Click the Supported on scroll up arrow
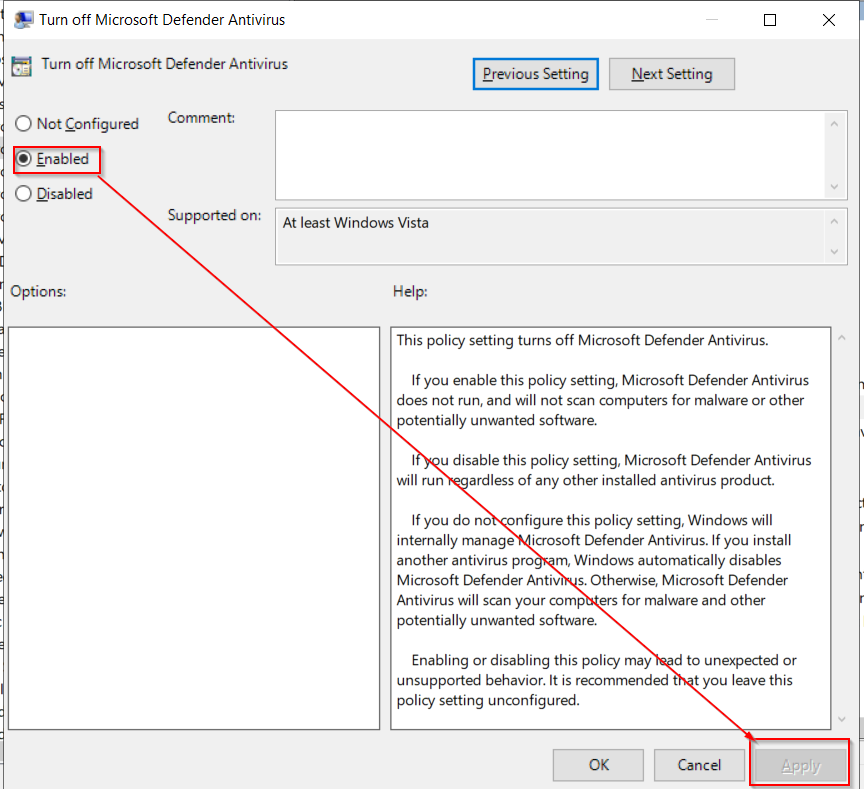Image resolution: width=864 pixels, height=789 pixels. click(x=834, y=221)
